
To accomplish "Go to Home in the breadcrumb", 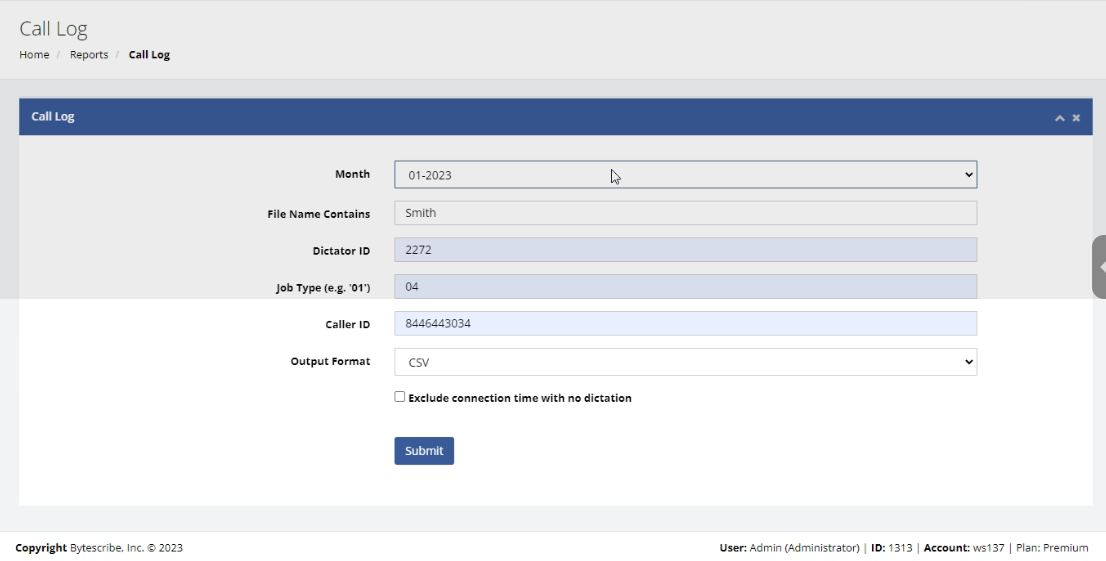I will [x=34, y=54].
